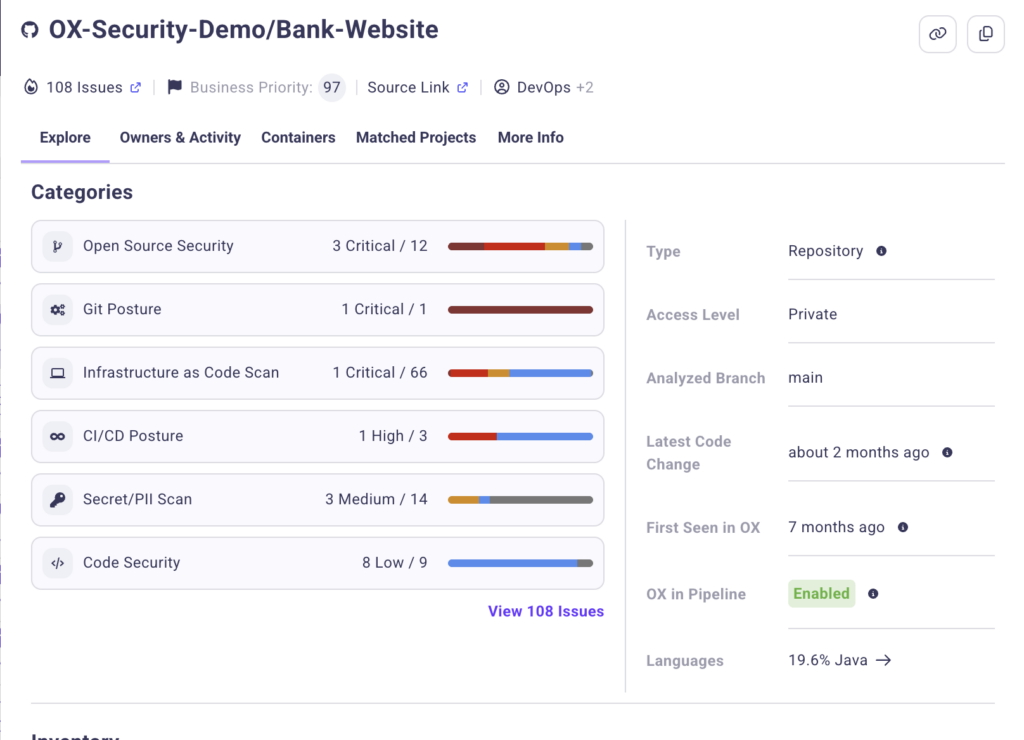The width and height of the screenshot is (1024, 740).
Task: Open the Secret/PII Scan category row
Action: pyautogui.click(x=317, y=500)
